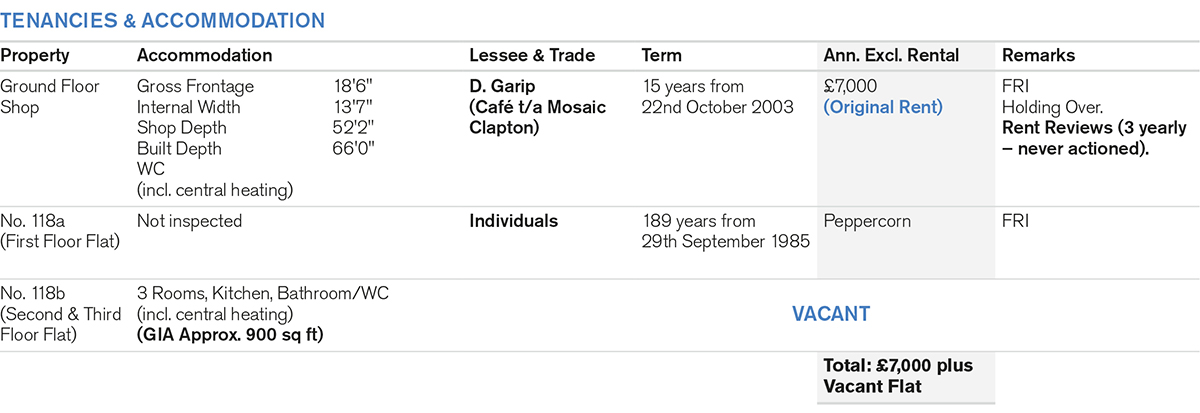The image size is (1200, 413).
Task: Click the TENANCIES & ACCOMMODATION heading
Action: click(162, 20)
